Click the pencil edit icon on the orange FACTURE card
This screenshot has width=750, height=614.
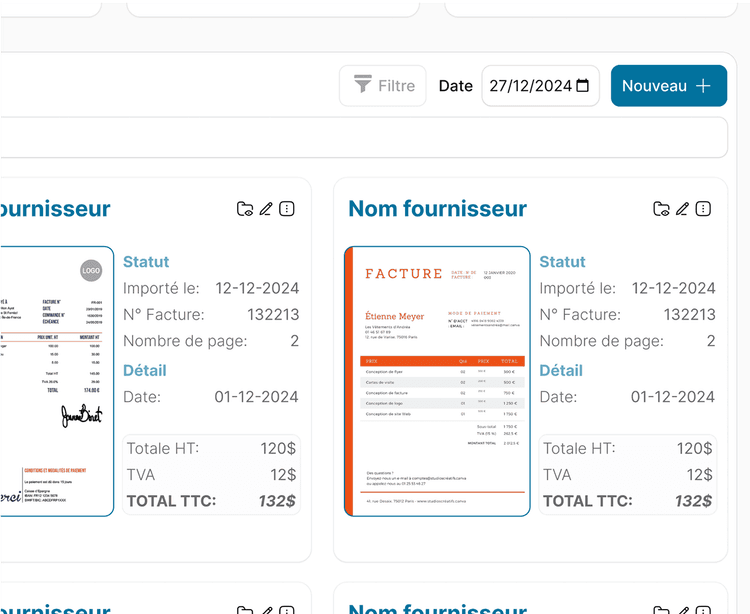[x=683, y=209]
